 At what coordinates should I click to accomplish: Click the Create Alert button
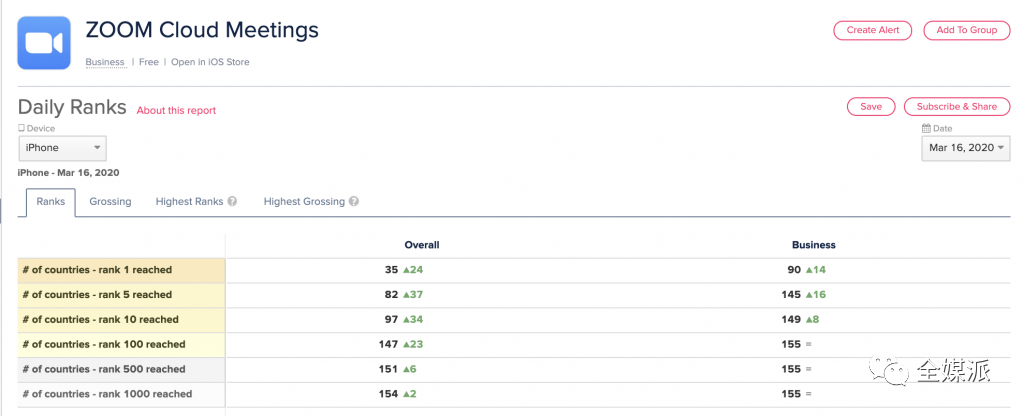[x=872, y=30]
